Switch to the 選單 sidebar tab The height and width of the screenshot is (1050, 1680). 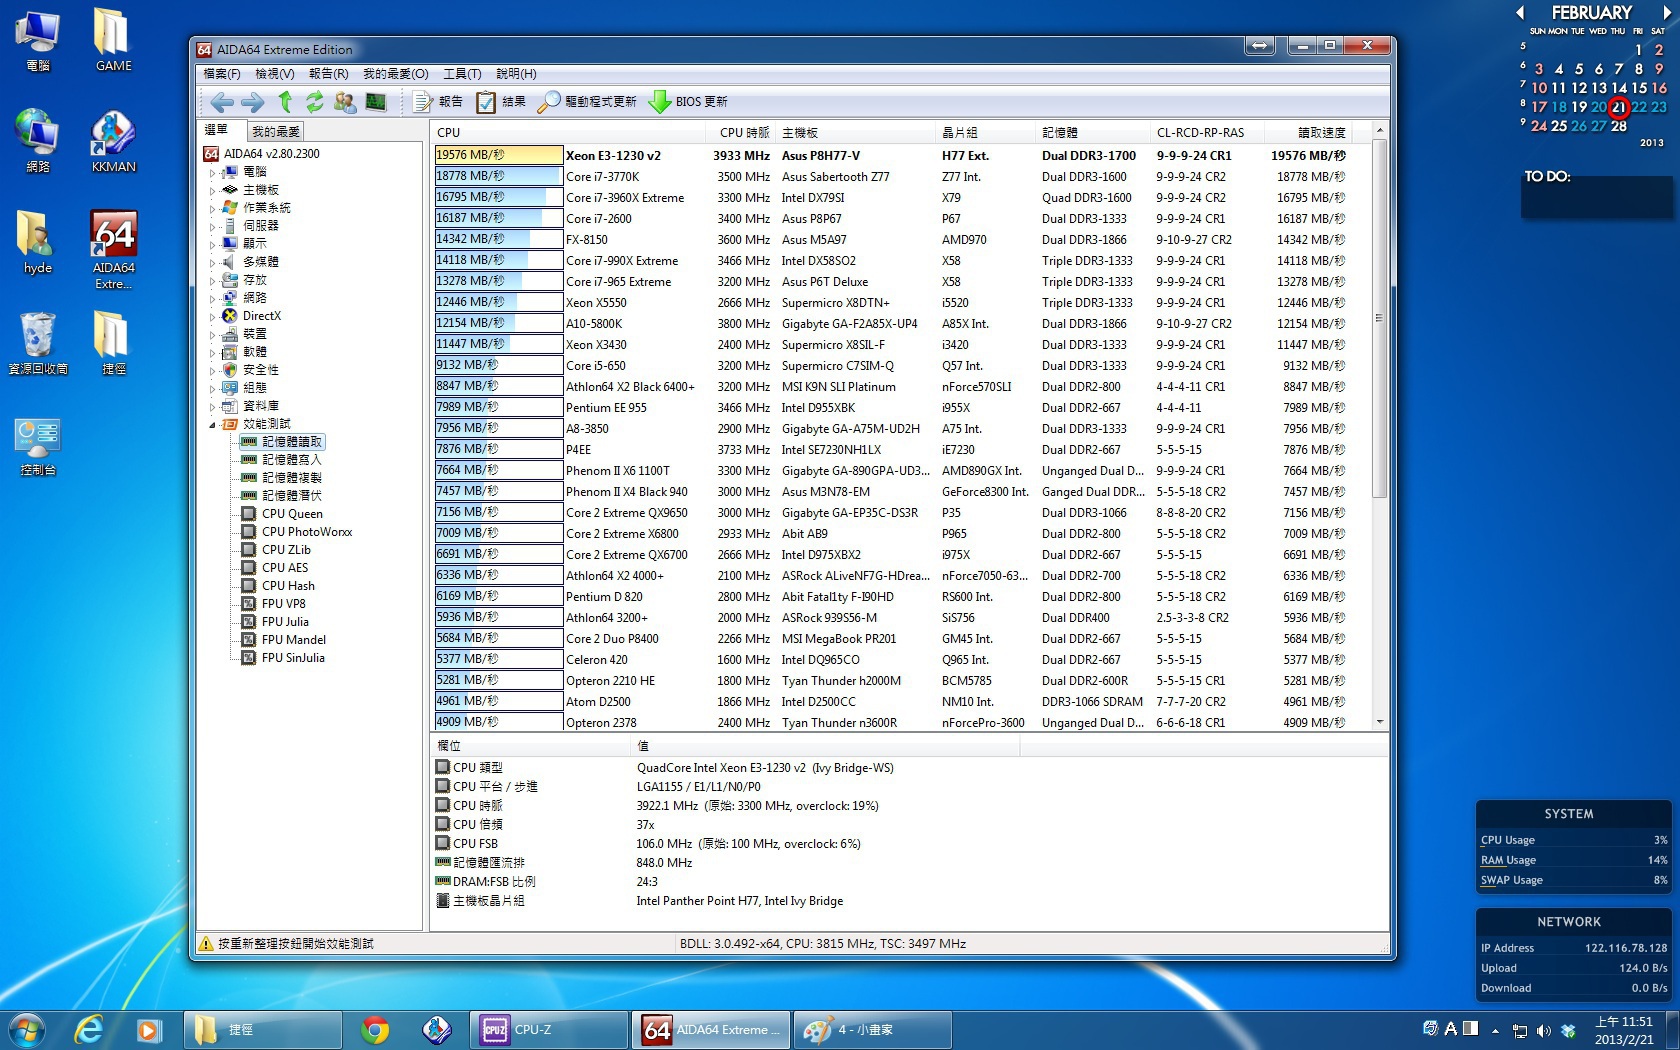pos(217,130)
